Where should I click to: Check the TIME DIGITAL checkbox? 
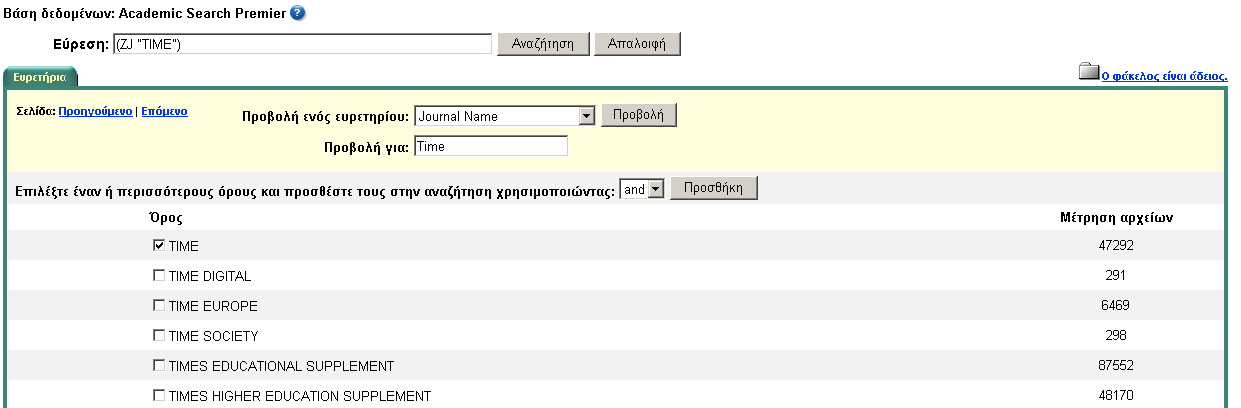159,275
